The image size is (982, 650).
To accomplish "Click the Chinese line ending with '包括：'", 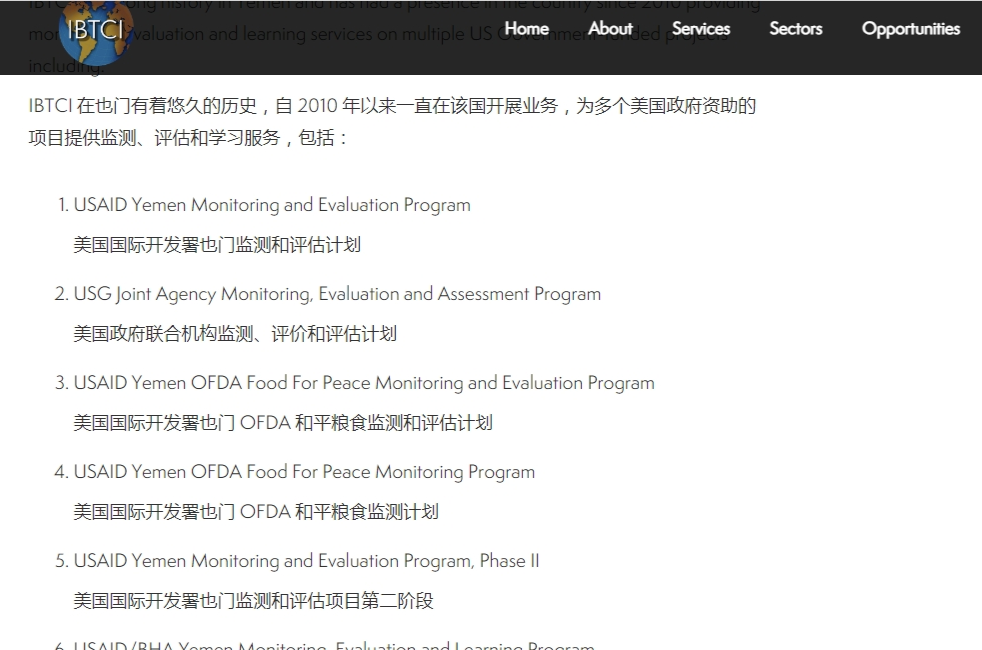I will pos(188,138).
